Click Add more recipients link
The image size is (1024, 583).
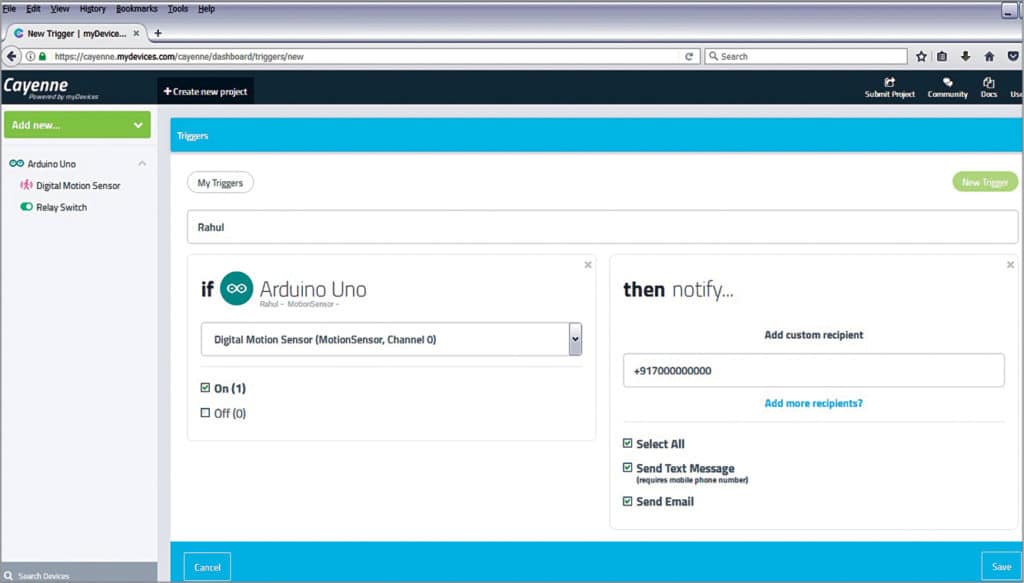(x=813, y=403)
